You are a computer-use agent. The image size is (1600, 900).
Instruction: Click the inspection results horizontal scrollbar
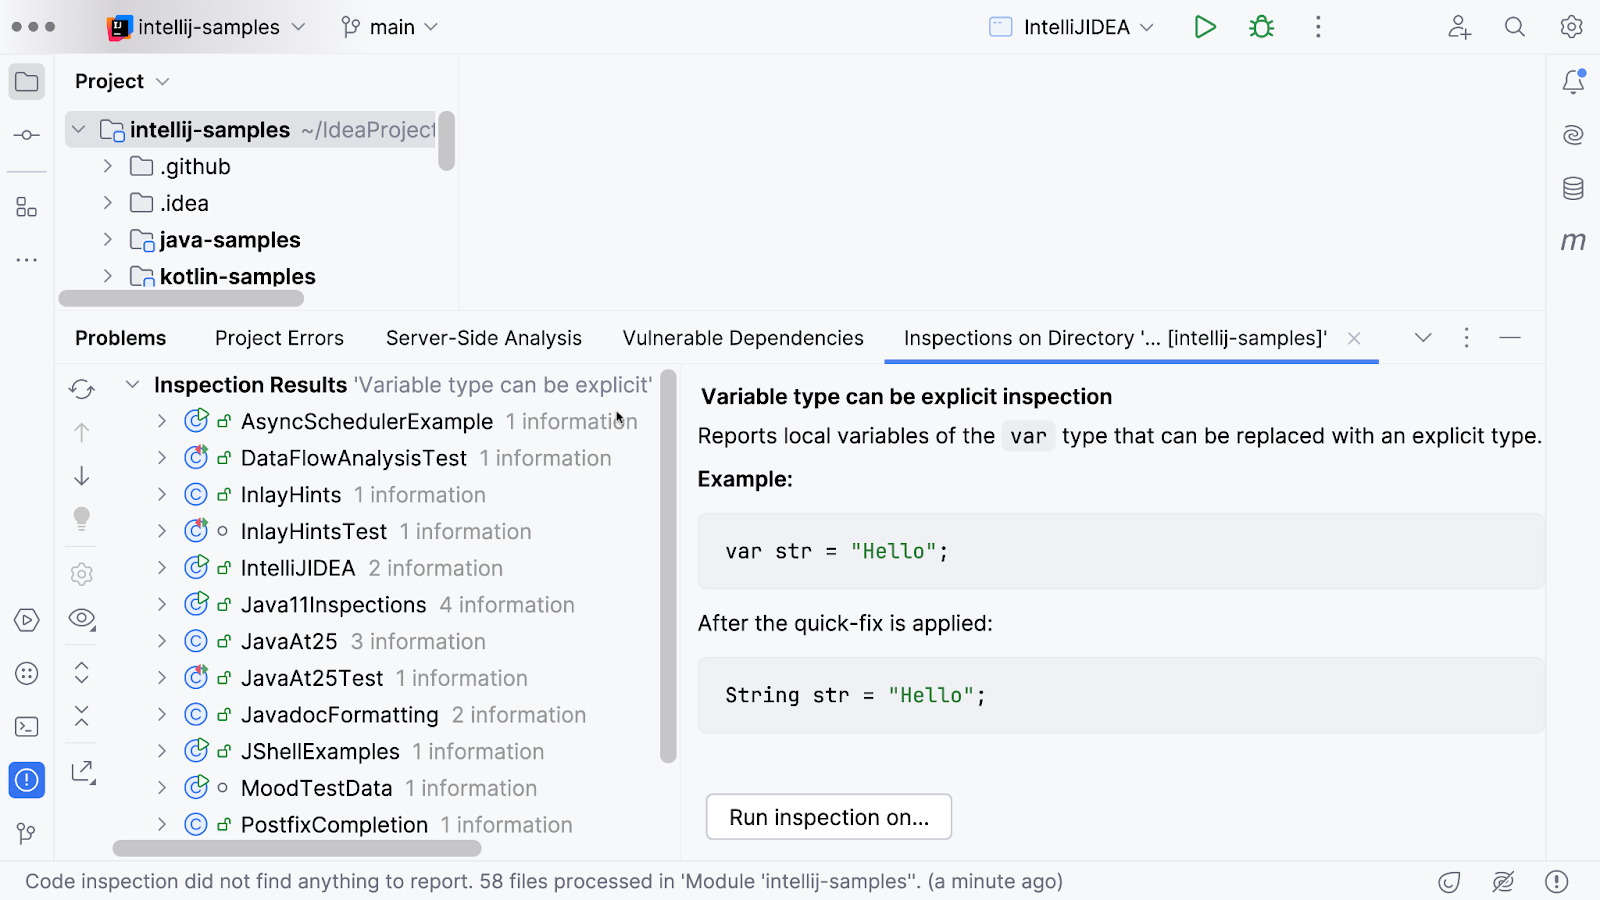297,849
